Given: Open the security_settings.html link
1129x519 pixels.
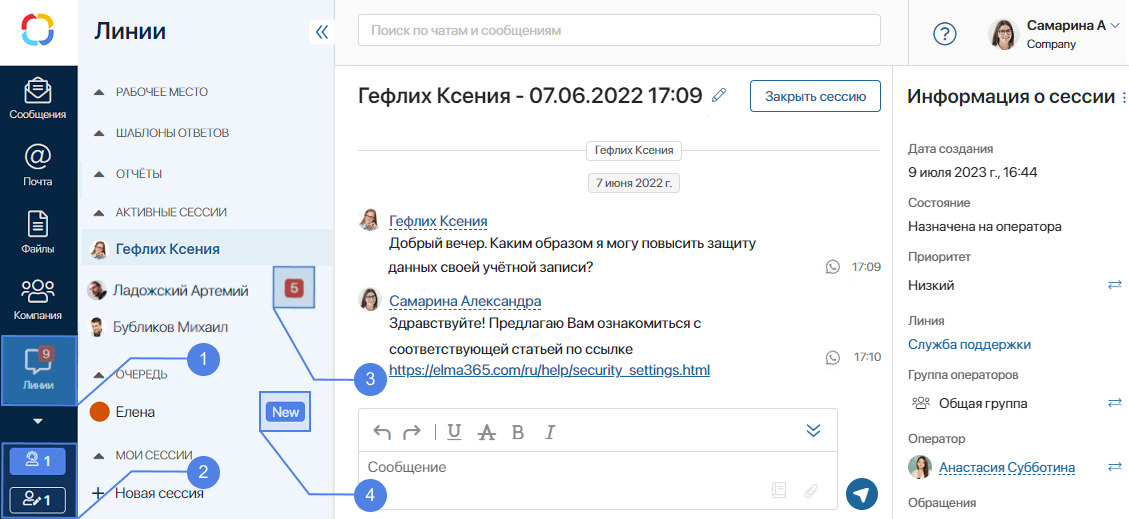Looking at the screenshot, I should [549, 371].
